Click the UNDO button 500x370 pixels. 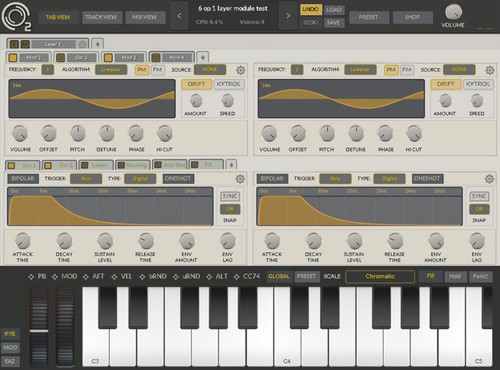pos(310,10)
